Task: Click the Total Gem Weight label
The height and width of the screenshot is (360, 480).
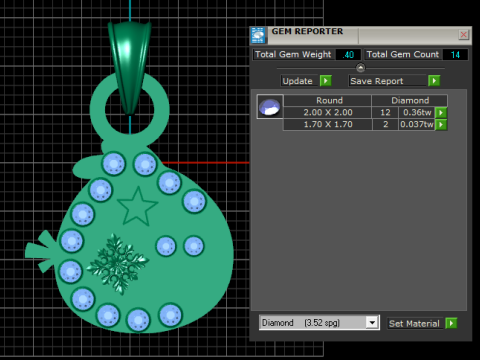Action: [x=293, y=55]
